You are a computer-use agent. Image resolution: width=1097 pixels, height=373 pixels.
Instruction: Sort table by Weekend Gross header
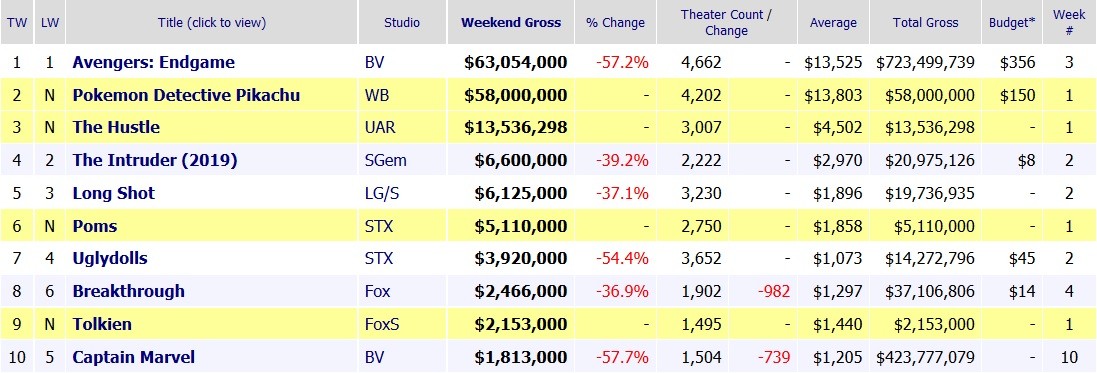pyautogui.click(x=511, y=22)
